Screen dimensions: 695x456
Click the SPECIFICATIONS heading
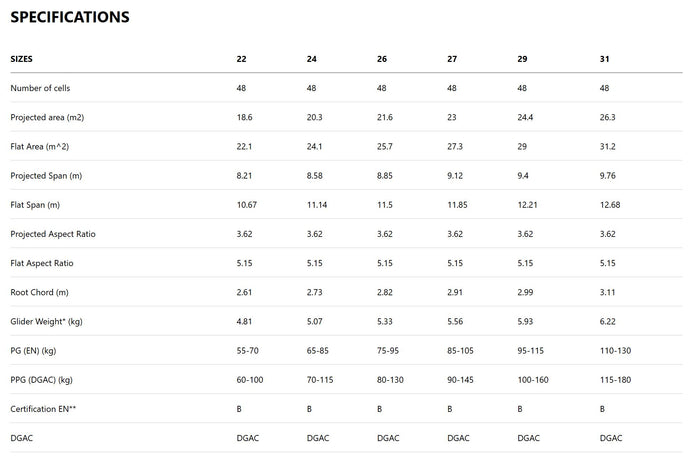[70, 17]
